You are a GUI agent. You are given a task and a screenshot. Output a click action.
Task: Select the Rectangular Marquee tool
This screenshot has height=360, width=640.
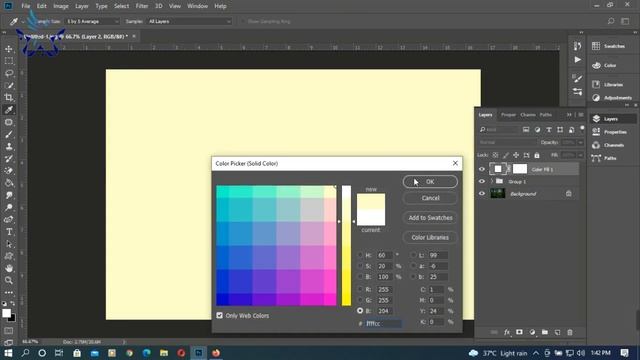9,61
